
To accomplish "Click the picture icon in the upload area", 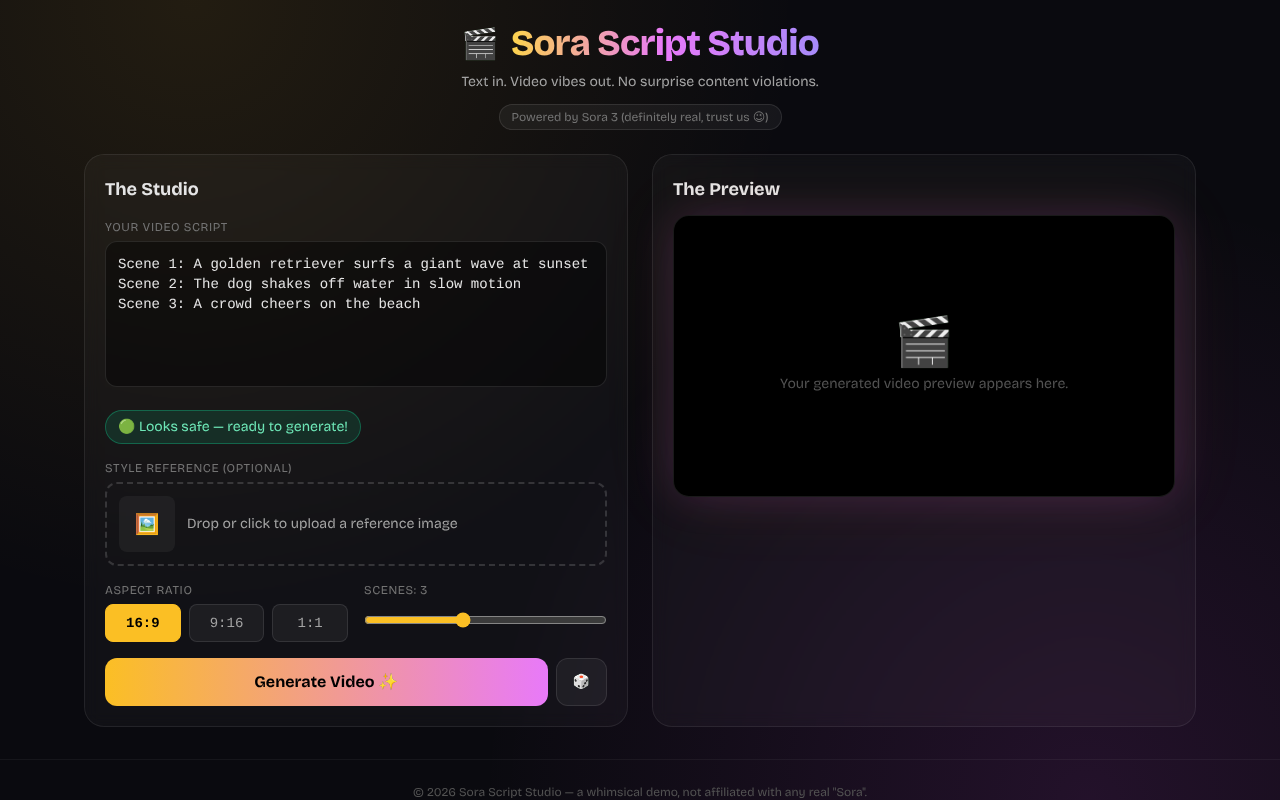I will [147, 524].
